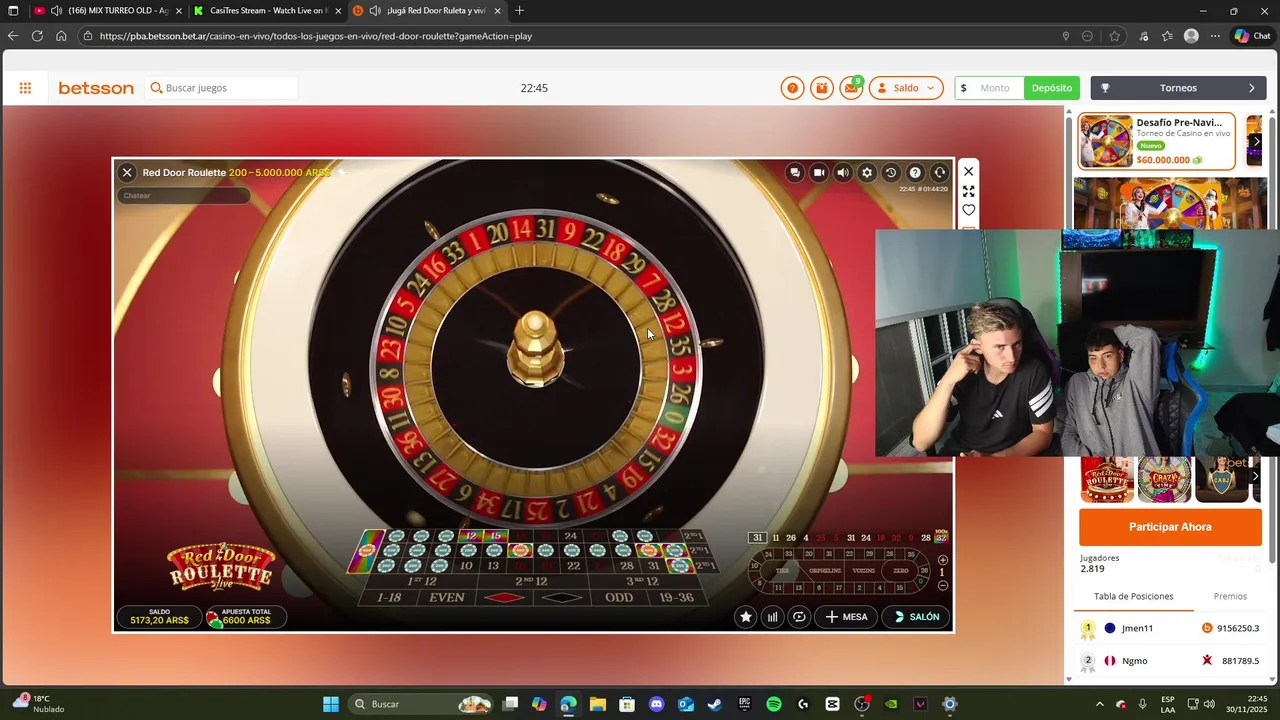
Task: Open the in-game help question icon
Action: click(915, 173)
